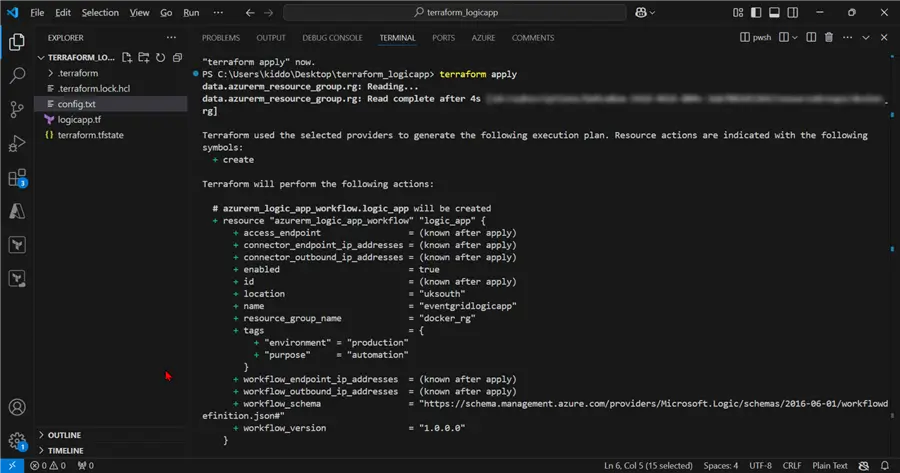Image resolution: width=900 pixels, height=473 pixels.
Task: Open Explorer views and more actions menu
Action: (x=171, y=37)
